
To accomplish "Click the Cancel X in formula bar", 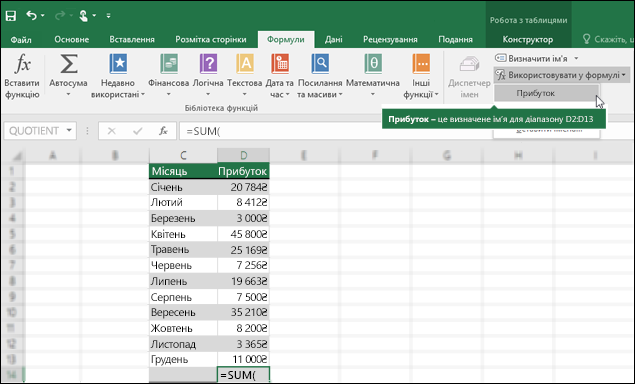I will [111, 131].
